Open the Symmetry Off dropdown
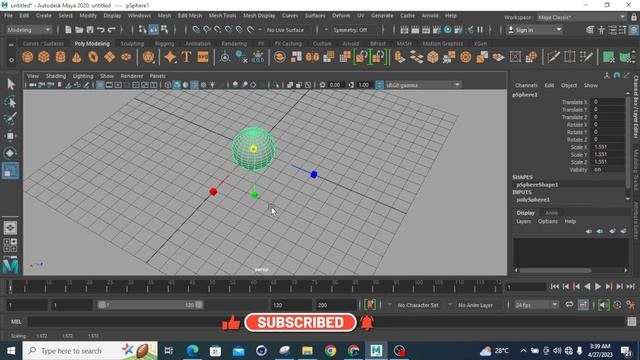This screenshot has width=640, height=360. pos(353,30)
